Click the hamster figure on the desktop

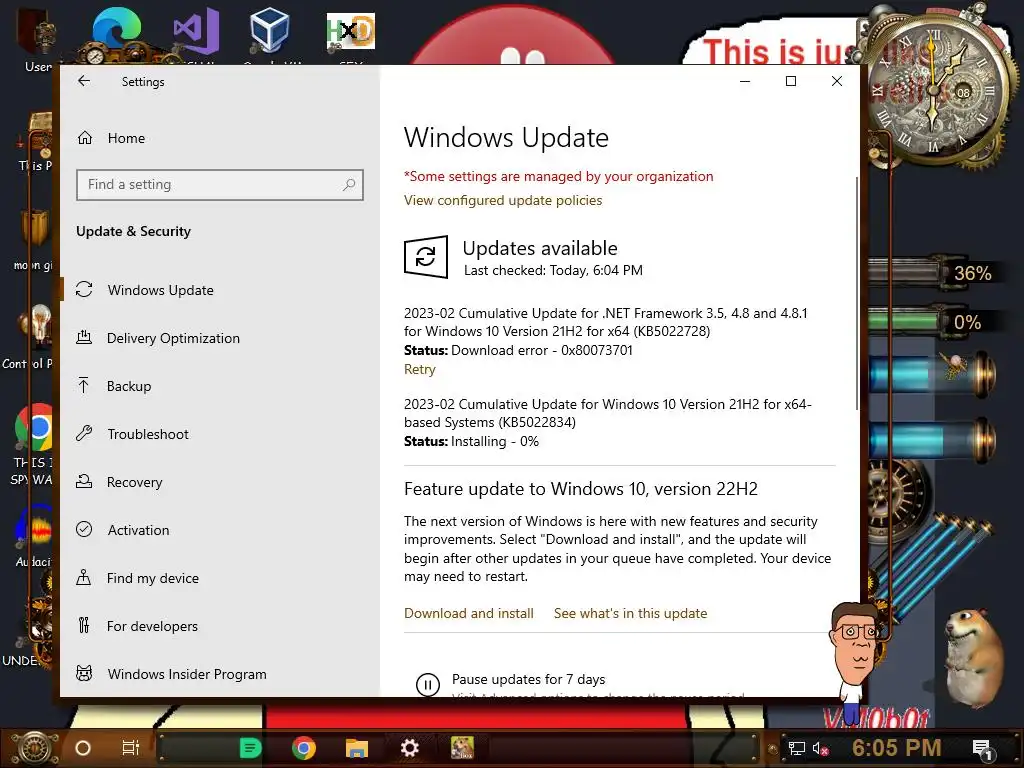[x=974, y=658]
